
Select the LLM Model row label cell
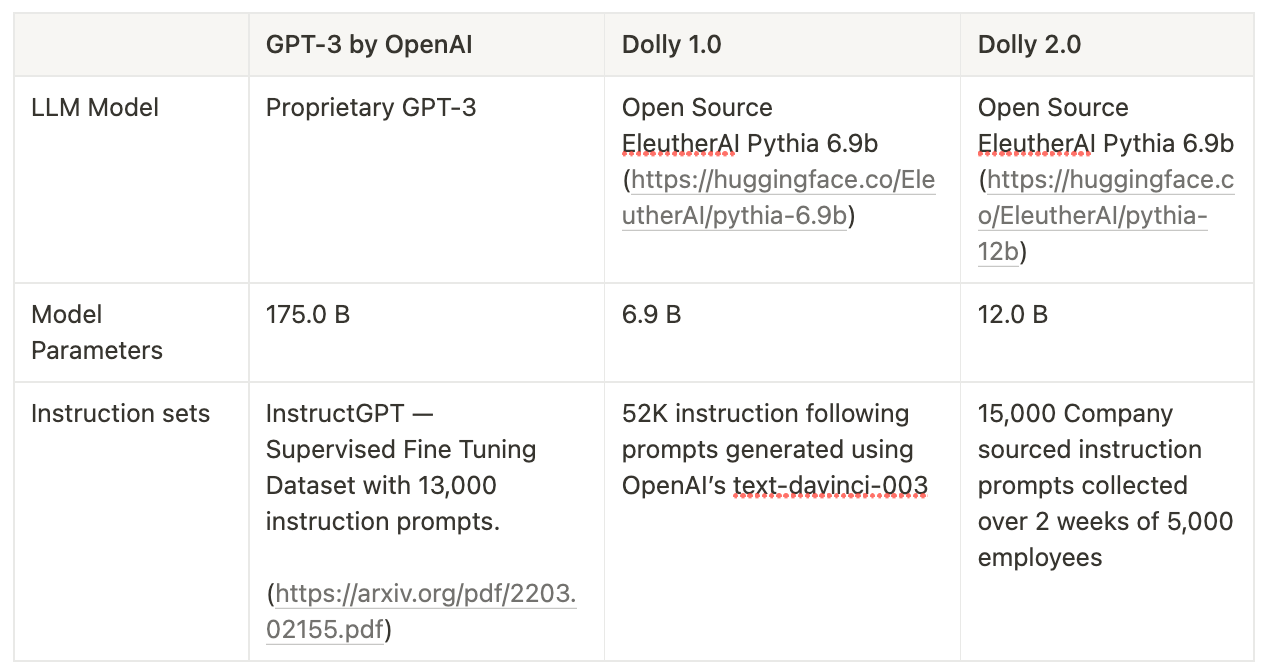pos(132,180)
